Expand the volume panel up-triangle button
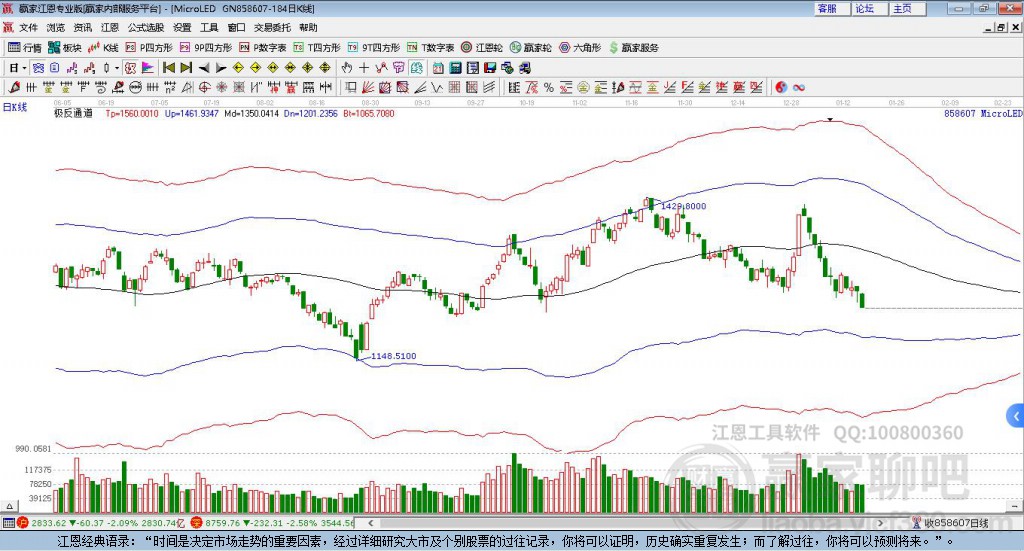The width and height of the screenshot is (1024, 551). coord(9,506)
